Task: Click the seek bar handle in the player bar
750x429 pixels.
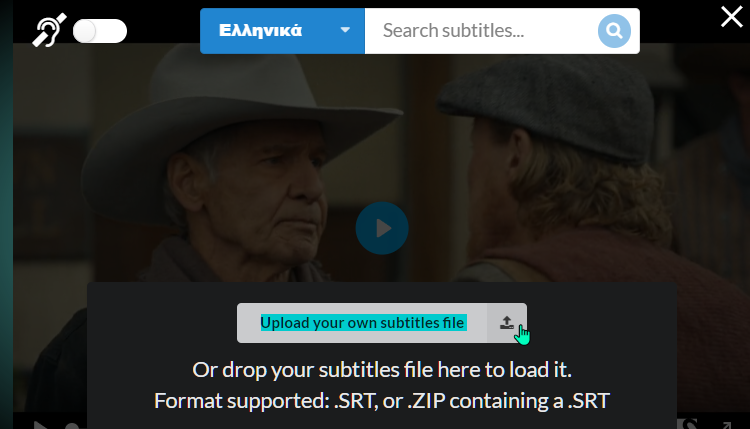Action: click(72, 426)
